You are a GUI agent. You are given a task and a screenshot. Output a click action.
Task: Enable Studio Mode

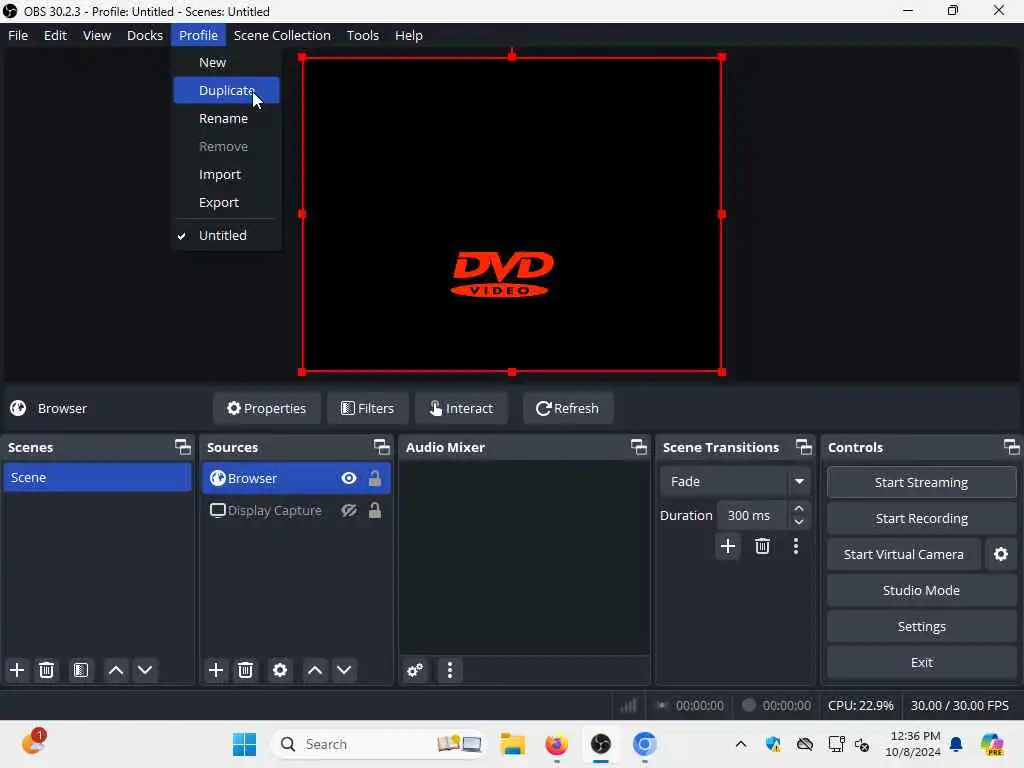point(921,590)
